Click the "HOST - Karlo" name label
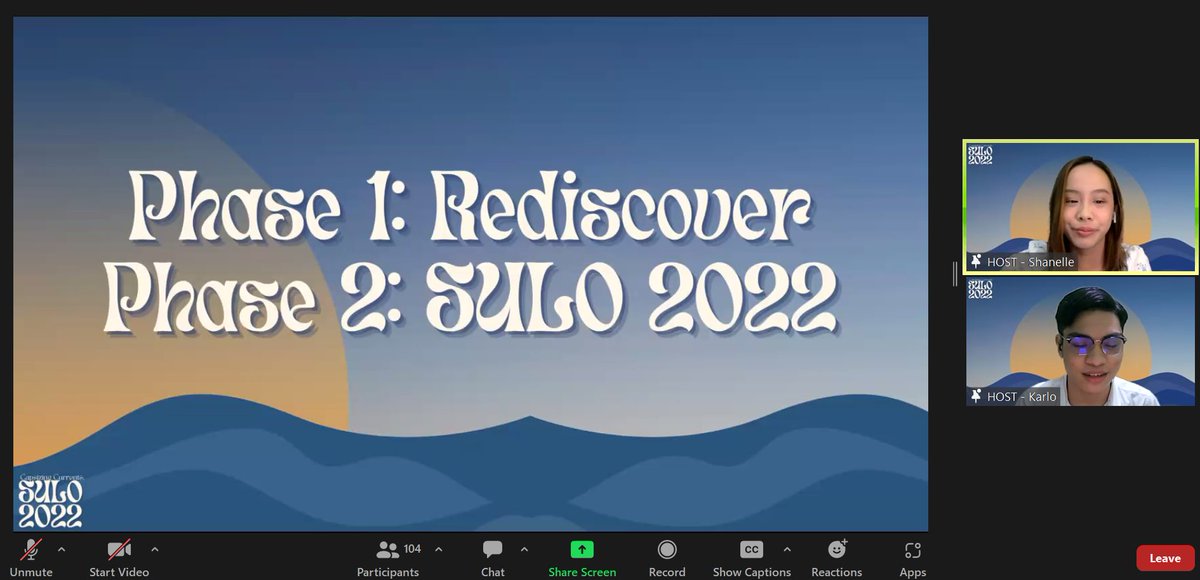 [1021, 397]
